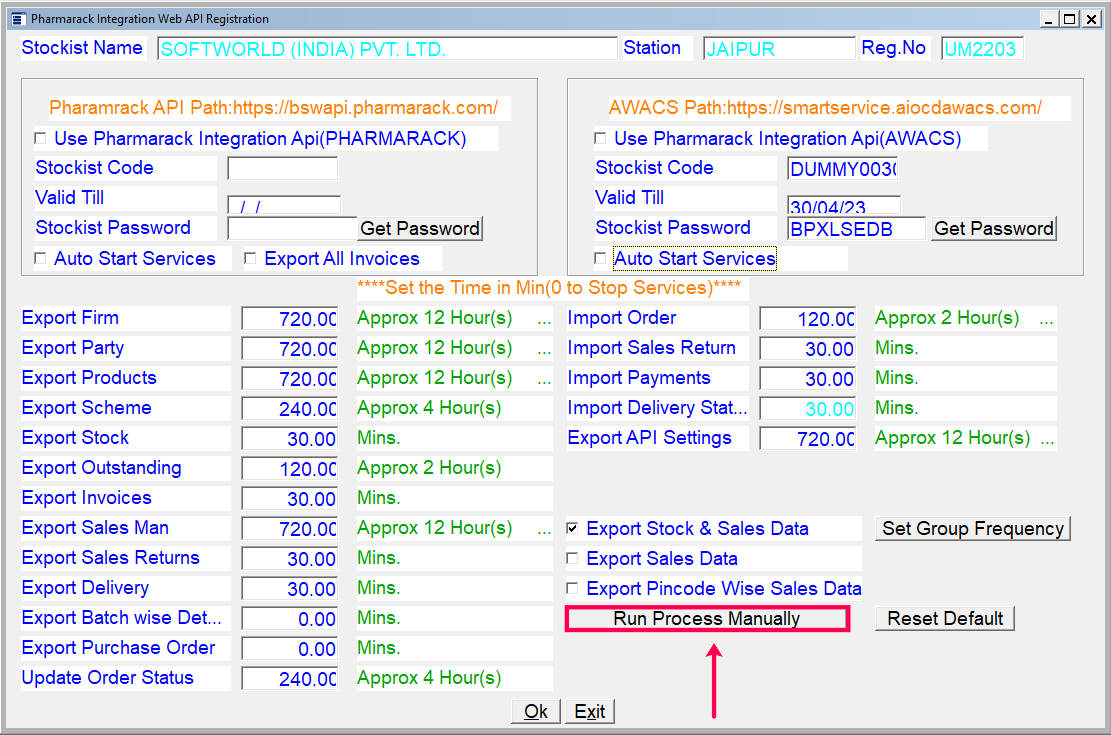
Task: Close the Pharmarack registration window
Action: coord(1092,19)
